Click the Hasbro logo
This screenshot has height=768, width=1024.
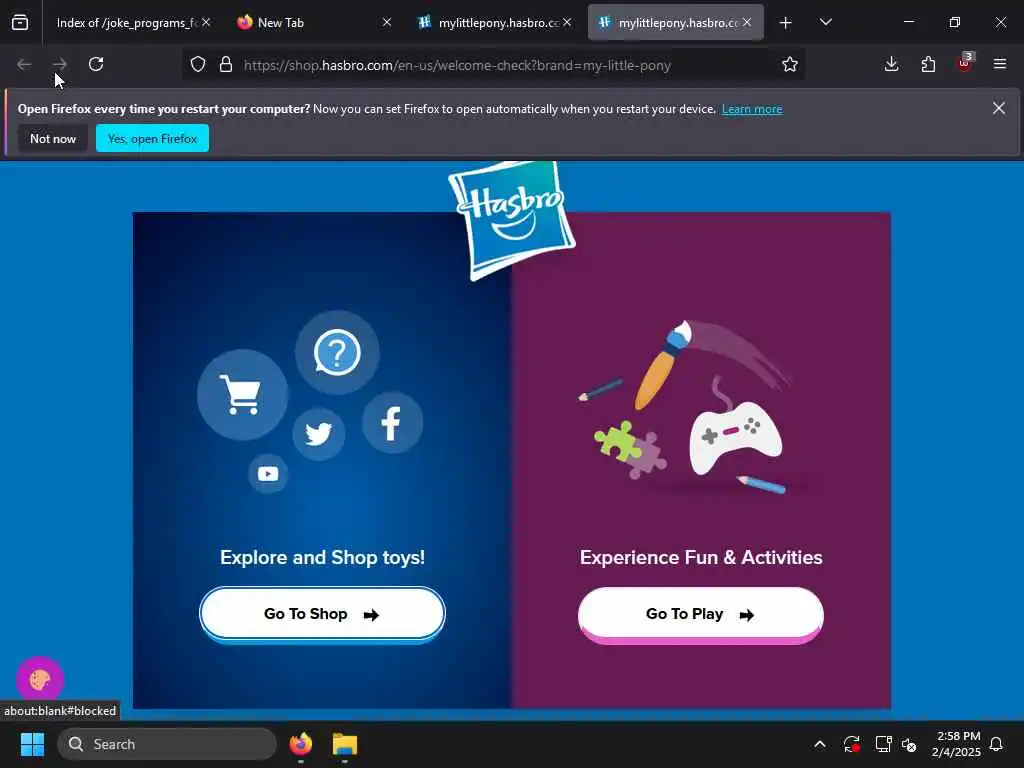click(x=511, y=219)
